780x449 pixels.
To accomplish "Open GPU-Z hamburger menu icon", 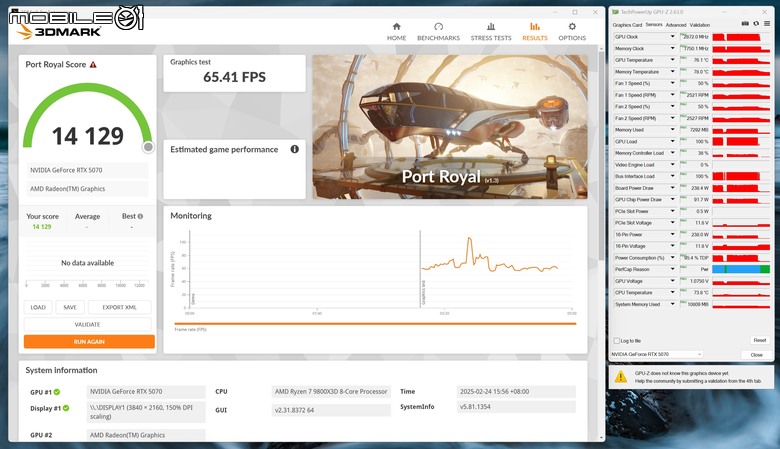I will 767,23.
